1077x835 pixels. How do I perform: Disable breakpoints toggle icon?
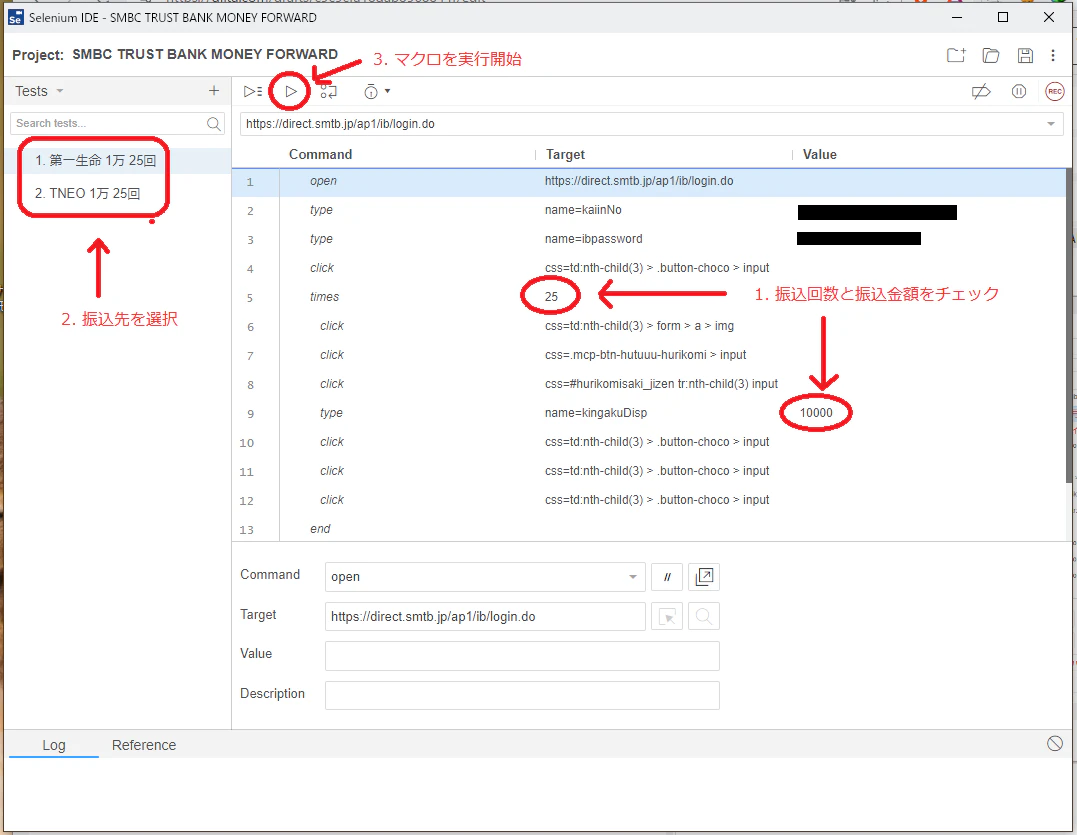coord(981,91)
